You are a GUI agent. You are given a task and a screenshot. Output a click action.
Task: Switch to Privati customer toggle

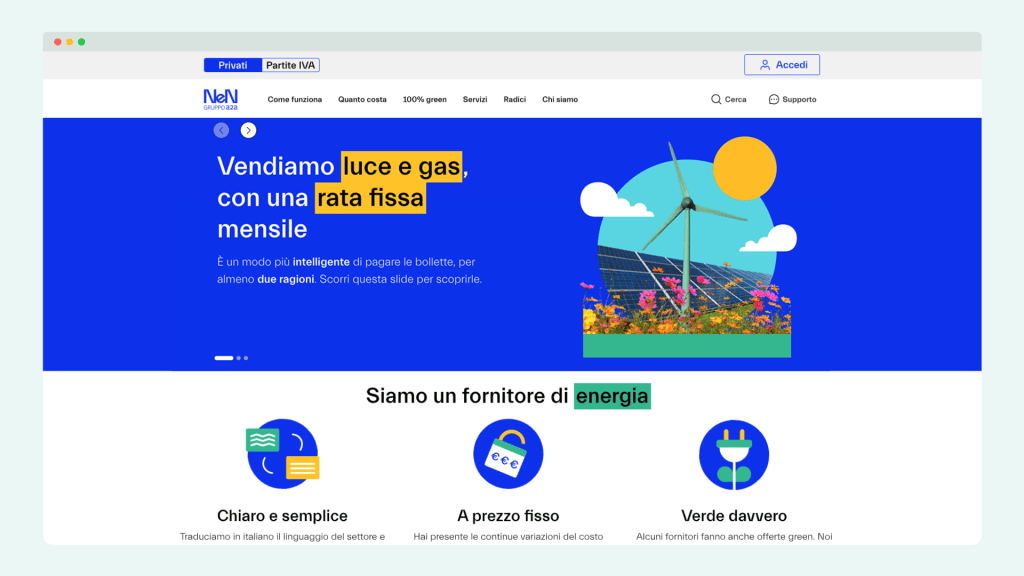click(x=233, y=65)
